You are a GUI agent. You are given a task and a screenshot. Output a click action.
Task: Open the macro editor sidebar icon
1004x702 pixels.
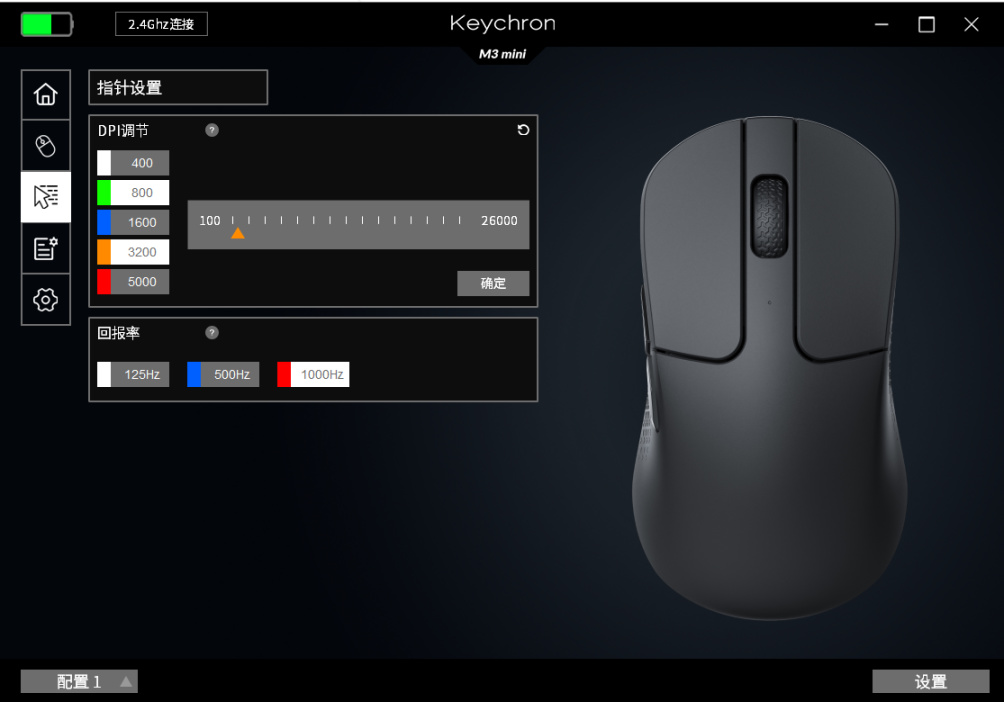[x=45, y=249]
